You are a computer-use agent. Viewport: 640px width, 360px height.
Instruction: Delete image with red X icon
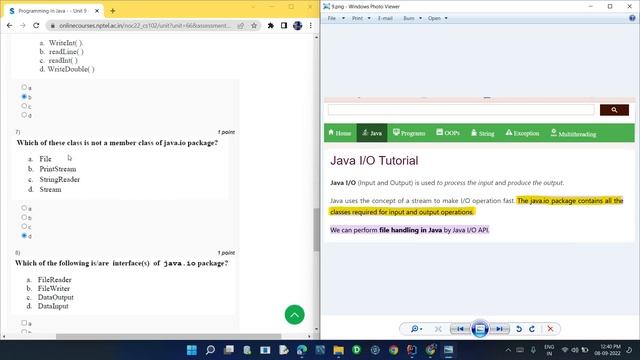(x=550, y=329)
